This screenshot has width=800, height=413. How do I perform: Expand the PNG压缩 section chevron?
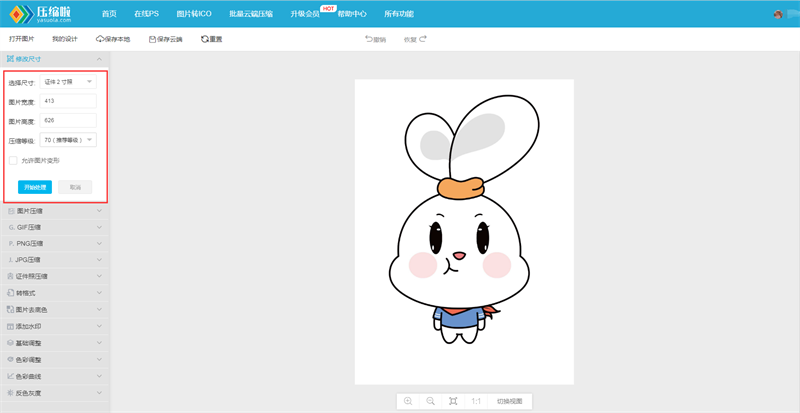coord(99,243)
